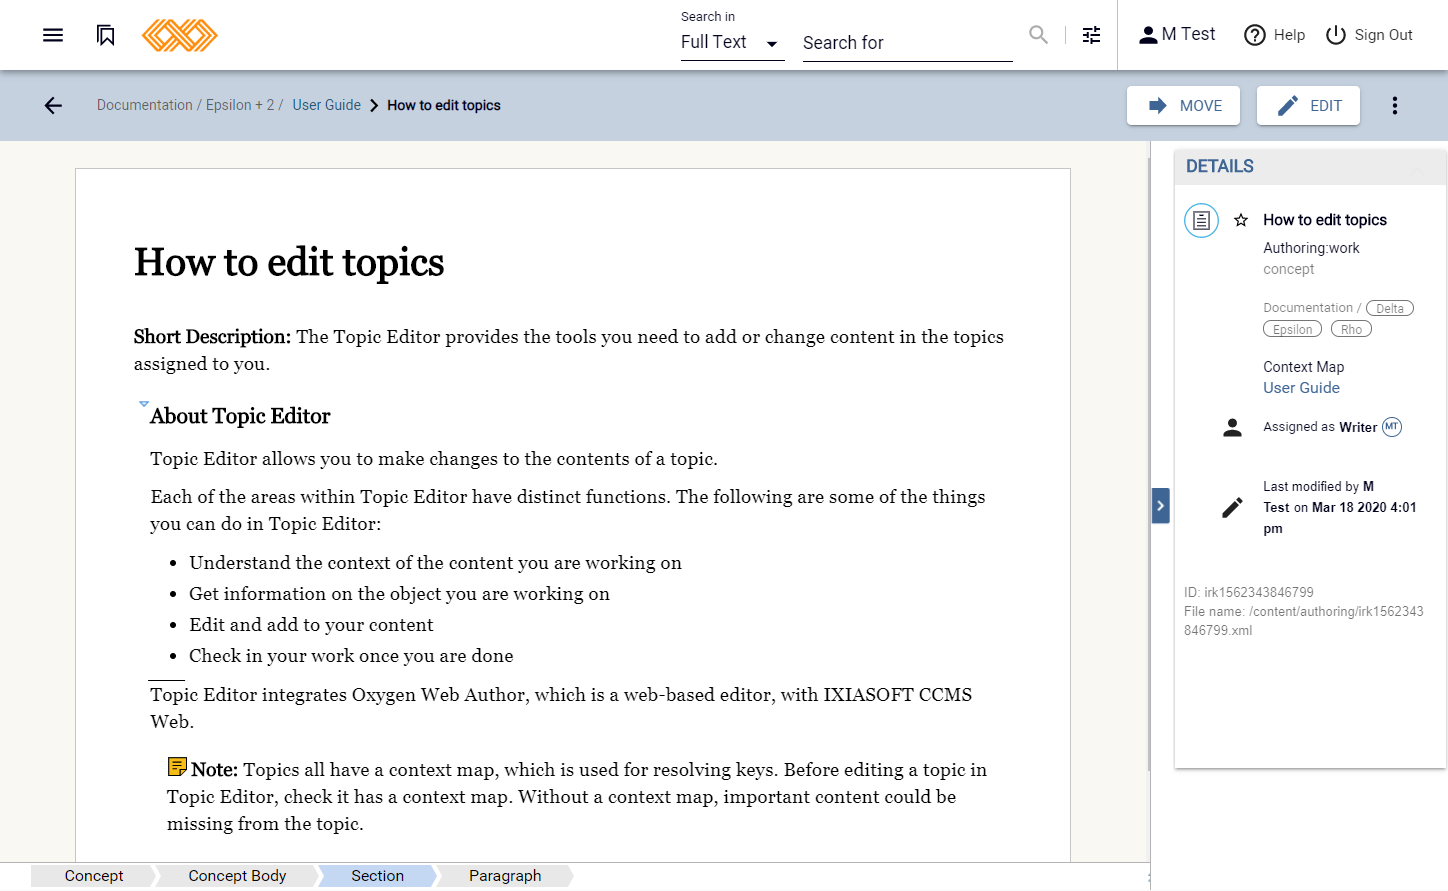Select the Paragraph element tab
Image resolution: width=1448 pixels, height=891 pixels.
click(x=505, y=876)
